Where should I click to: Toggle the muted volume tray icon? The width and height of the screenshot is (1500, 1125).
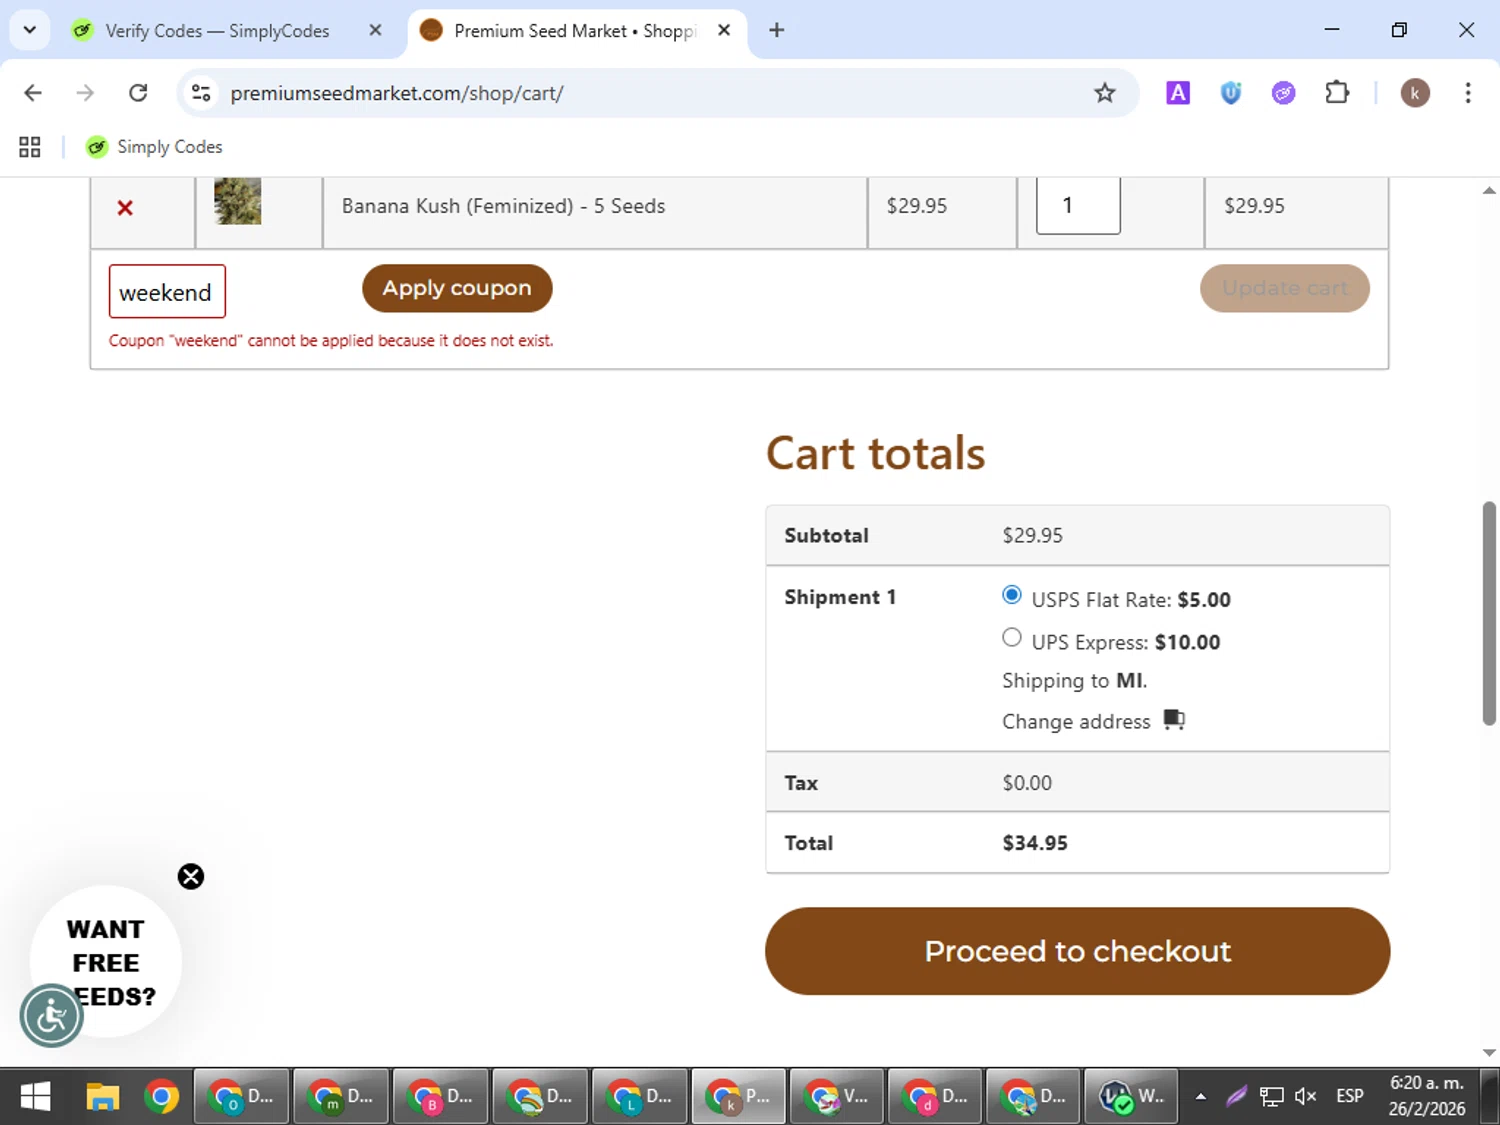point(1305,1097)
